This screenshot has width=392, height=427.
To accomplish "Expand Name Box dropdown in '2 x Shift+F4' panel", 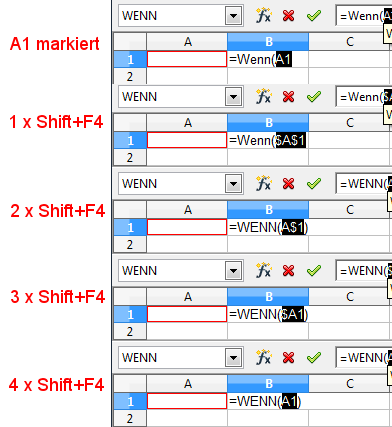I will click(x=233, y=184).
